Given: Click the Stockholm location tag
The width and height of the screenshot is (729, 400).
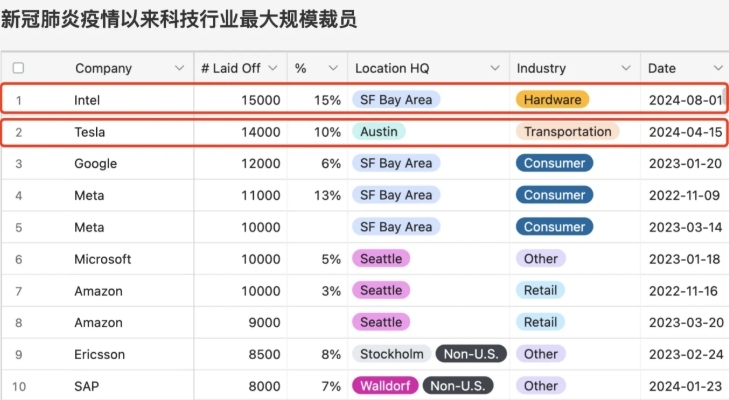Looking at the screenshot, I should pos(391,354).
